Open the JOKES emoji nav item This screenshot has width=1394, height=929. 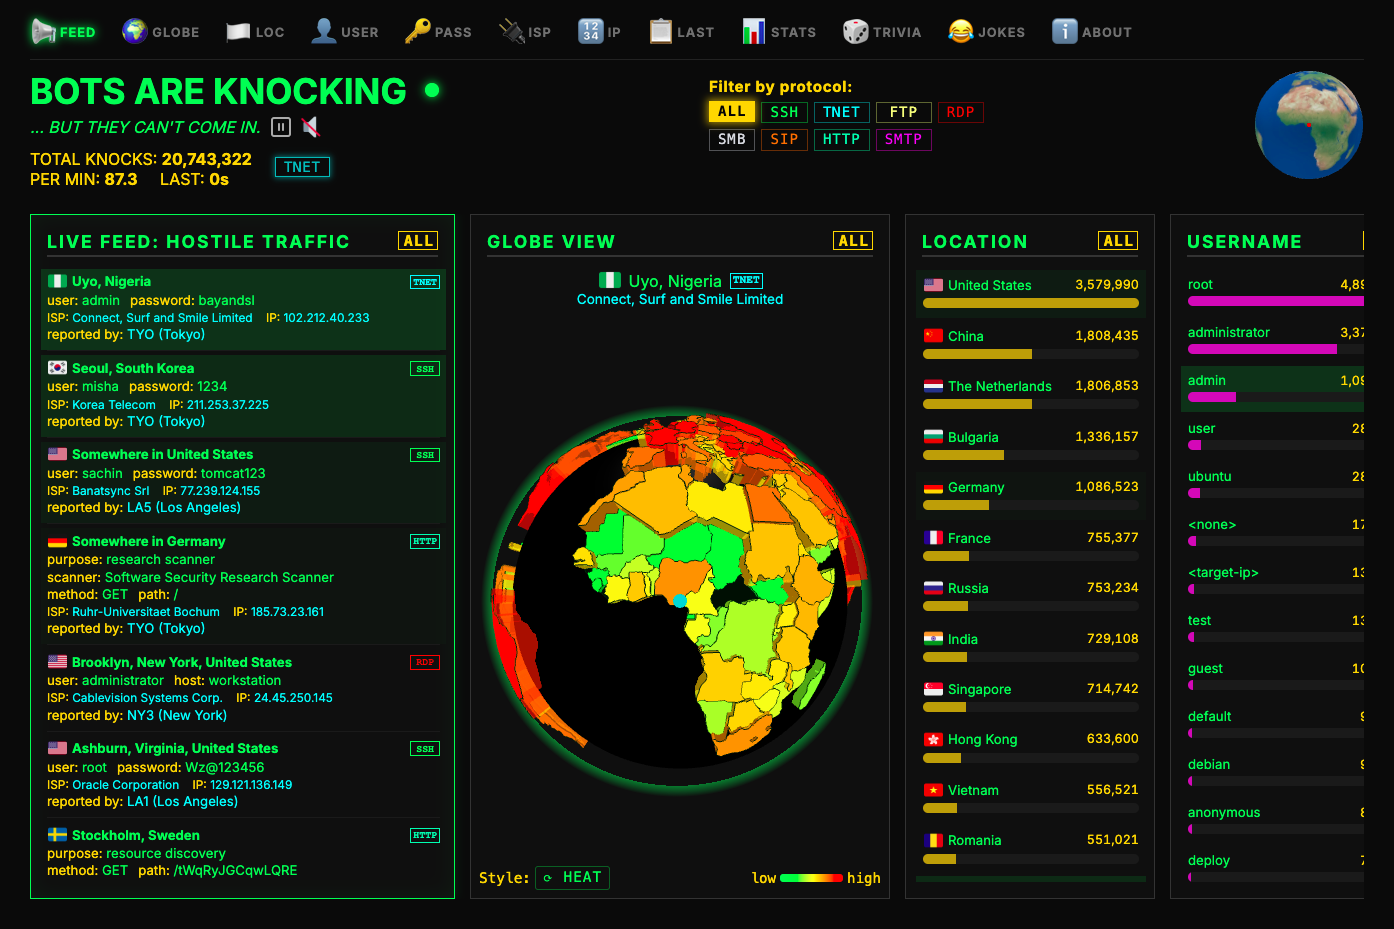[x=987, y=32]
